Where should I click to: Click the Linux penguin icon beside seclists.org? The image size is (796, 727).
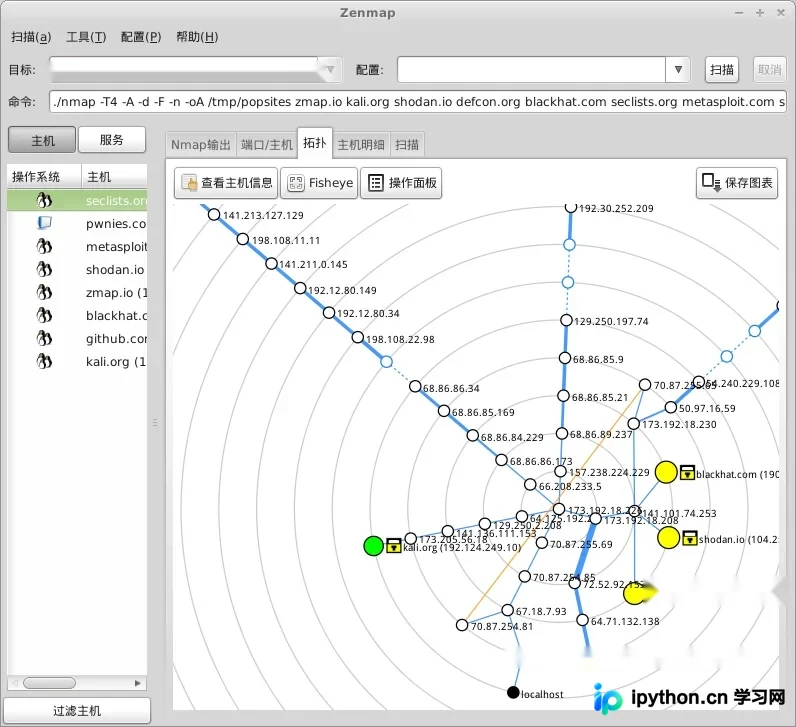pyautogui.click(x=44, y=201)
